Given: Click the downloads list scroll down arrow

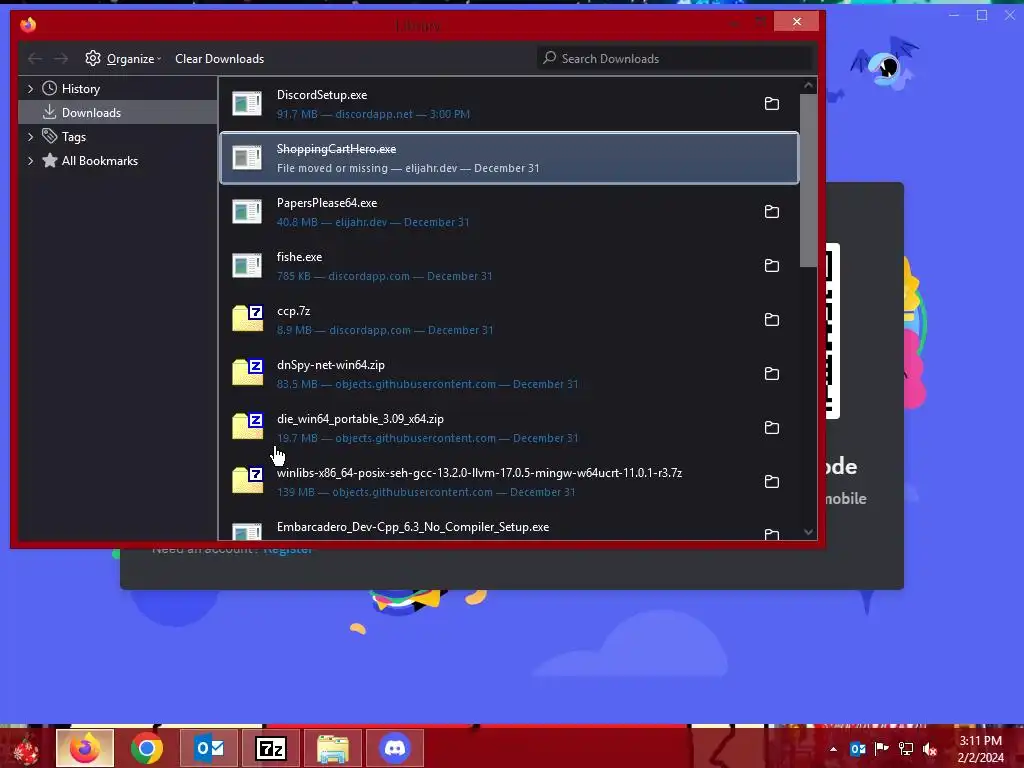Looking at the screenshot, I should pos(808,532).
